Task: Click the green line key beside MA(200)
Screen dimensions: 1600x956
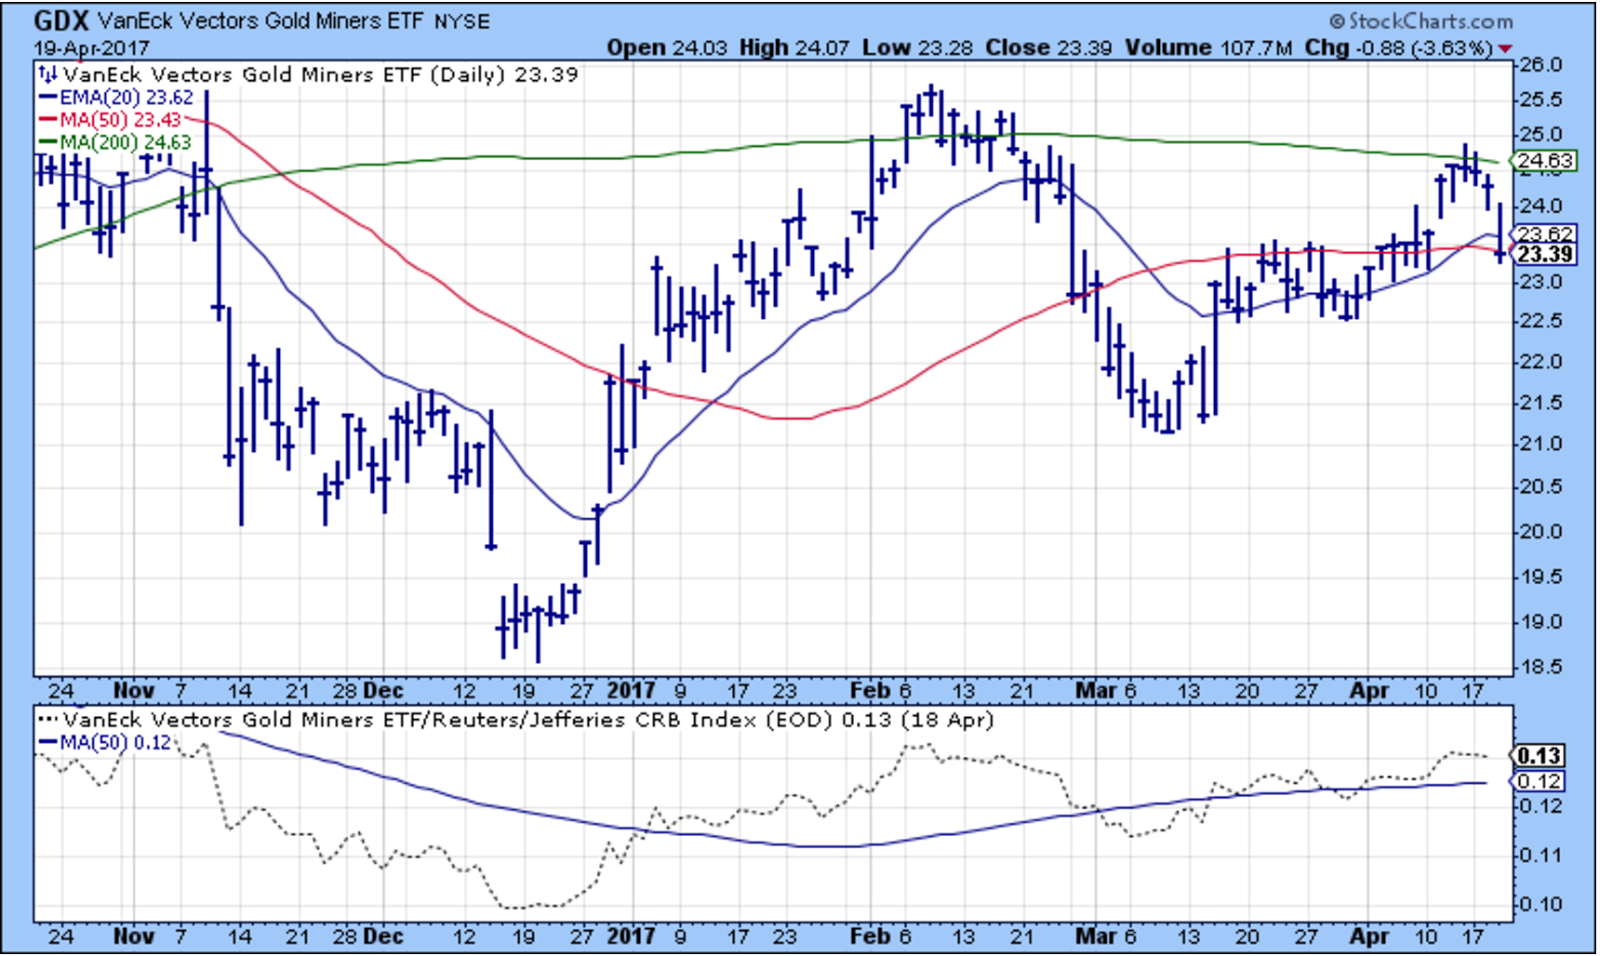Action: tap(47, 142)
